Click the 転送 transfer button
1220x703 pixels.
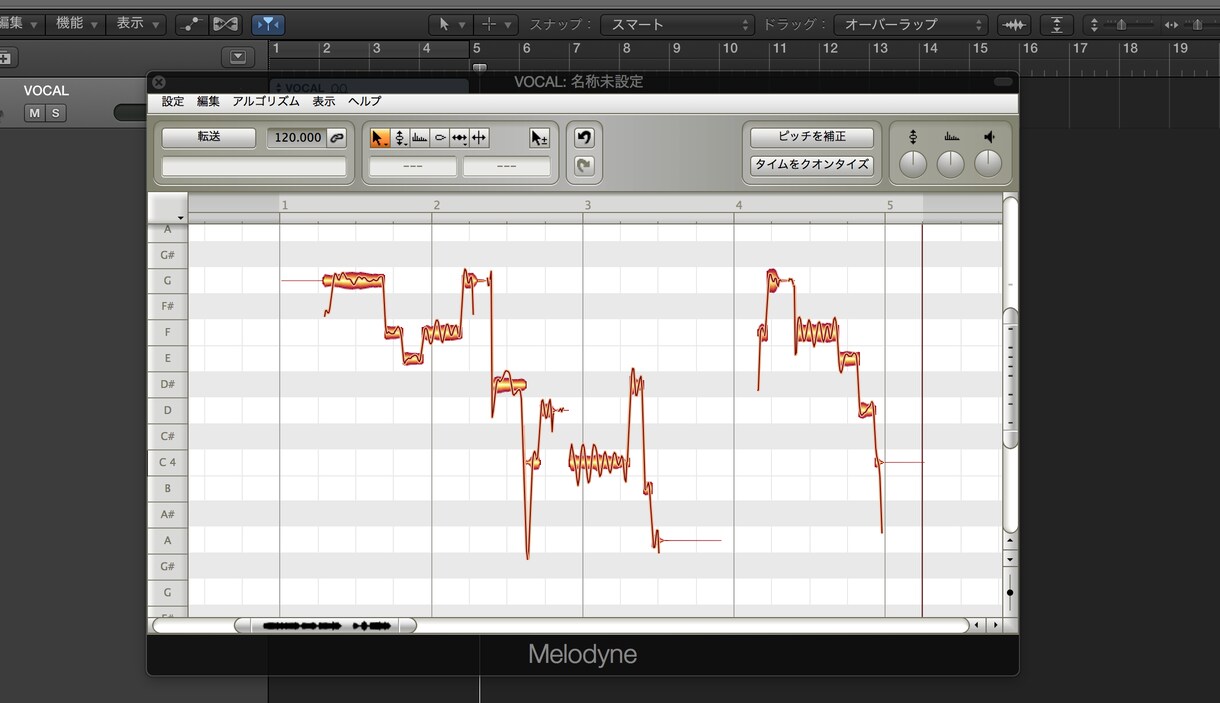pyautogui.click(x=209, y=138)
